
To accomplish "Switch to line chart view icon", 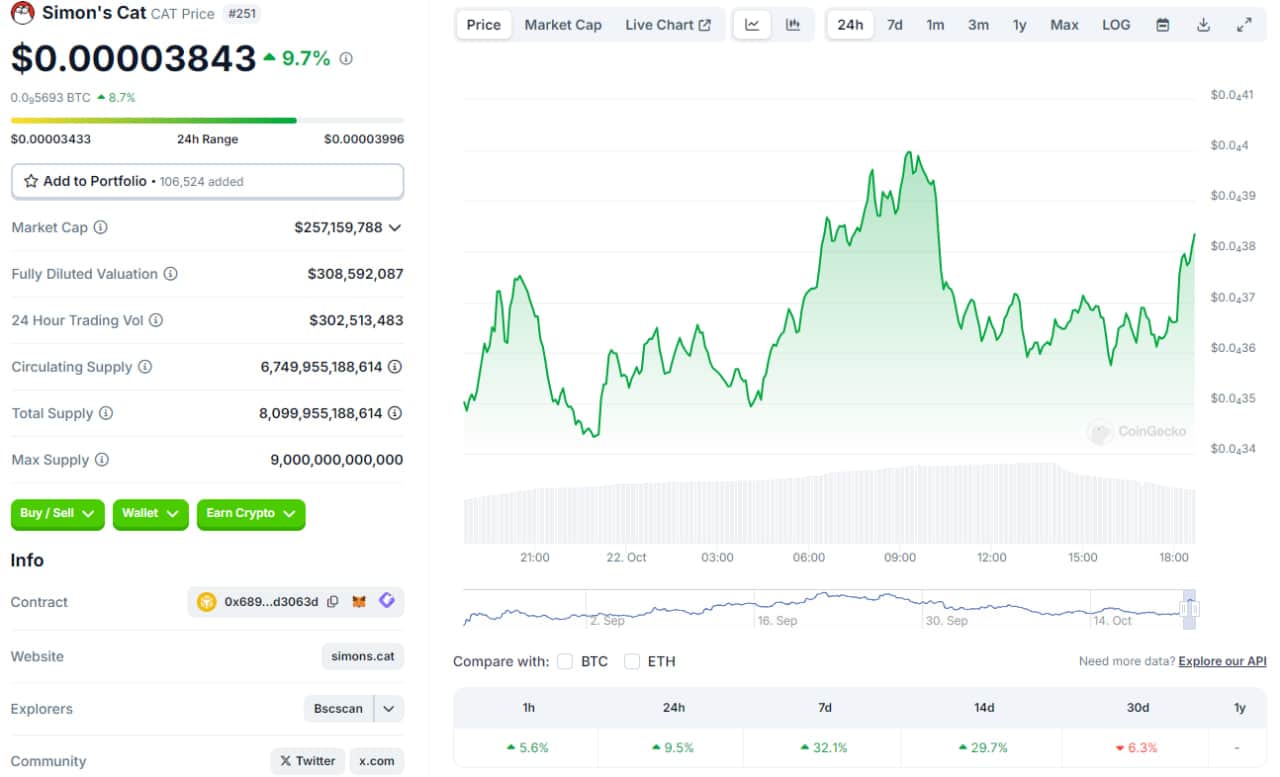I will pos(752,25).
